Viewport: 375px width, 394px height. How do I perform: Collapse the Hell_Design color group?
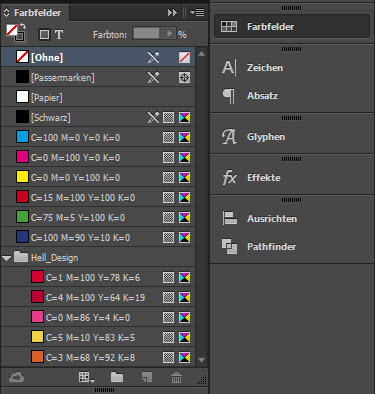click(x=7, y=258)
